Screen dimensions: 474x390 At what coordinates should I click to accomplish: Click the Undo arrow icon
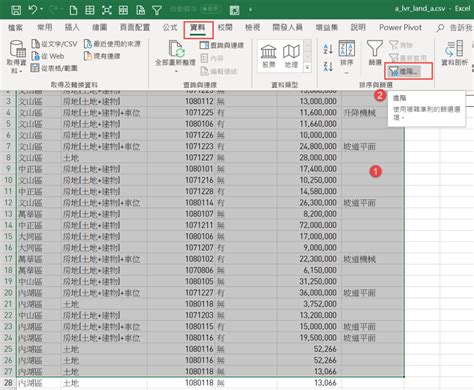click(33, 10)
